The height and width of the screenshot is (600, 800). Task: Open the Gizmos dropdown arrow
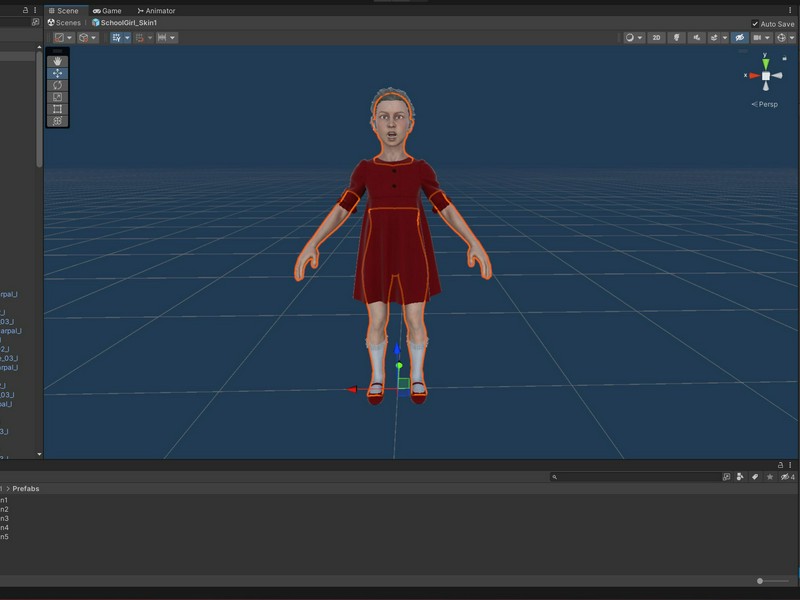[792, 38]
